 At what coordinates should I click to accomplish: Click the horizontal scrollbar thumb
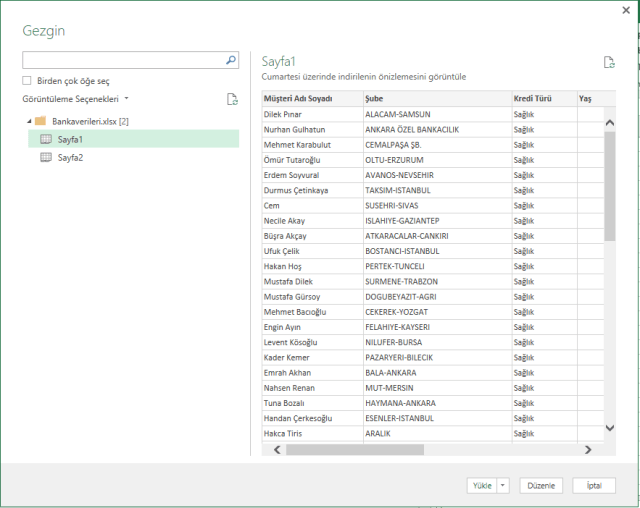point(355,450)
